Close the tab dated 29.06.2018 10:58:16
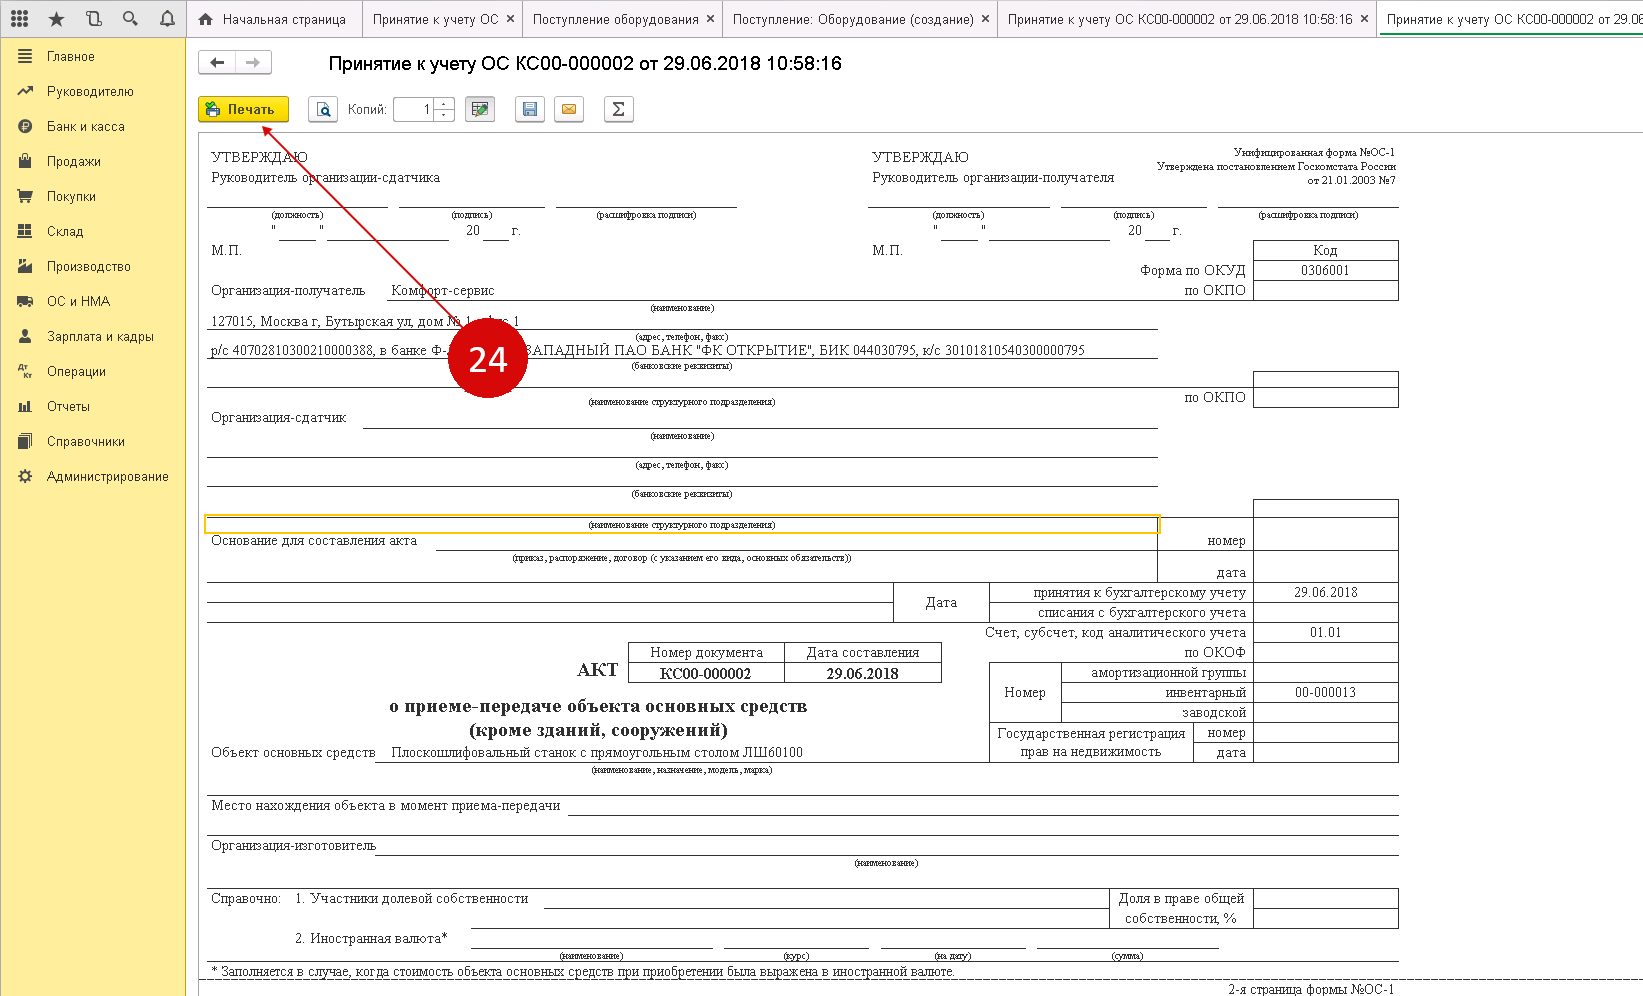Viewport: 1643px width, 996px height. click(1364, 19)
